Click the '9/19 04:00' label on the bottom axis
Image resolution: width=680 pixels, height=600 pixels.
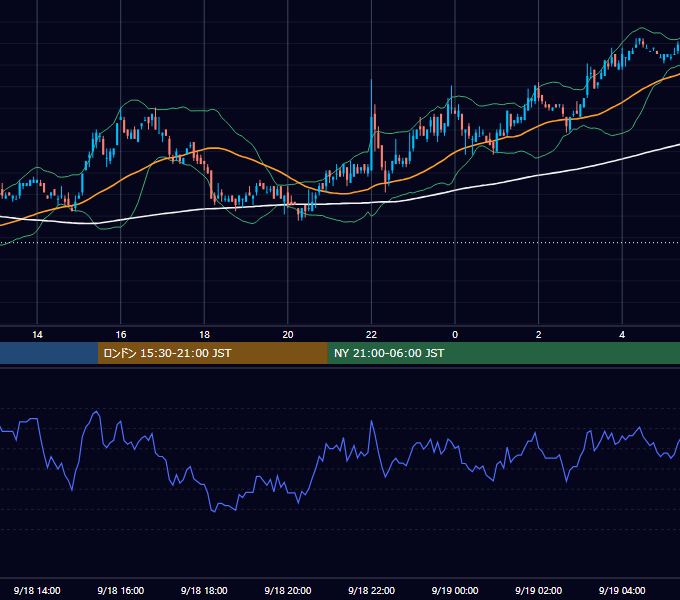point(622,590)
